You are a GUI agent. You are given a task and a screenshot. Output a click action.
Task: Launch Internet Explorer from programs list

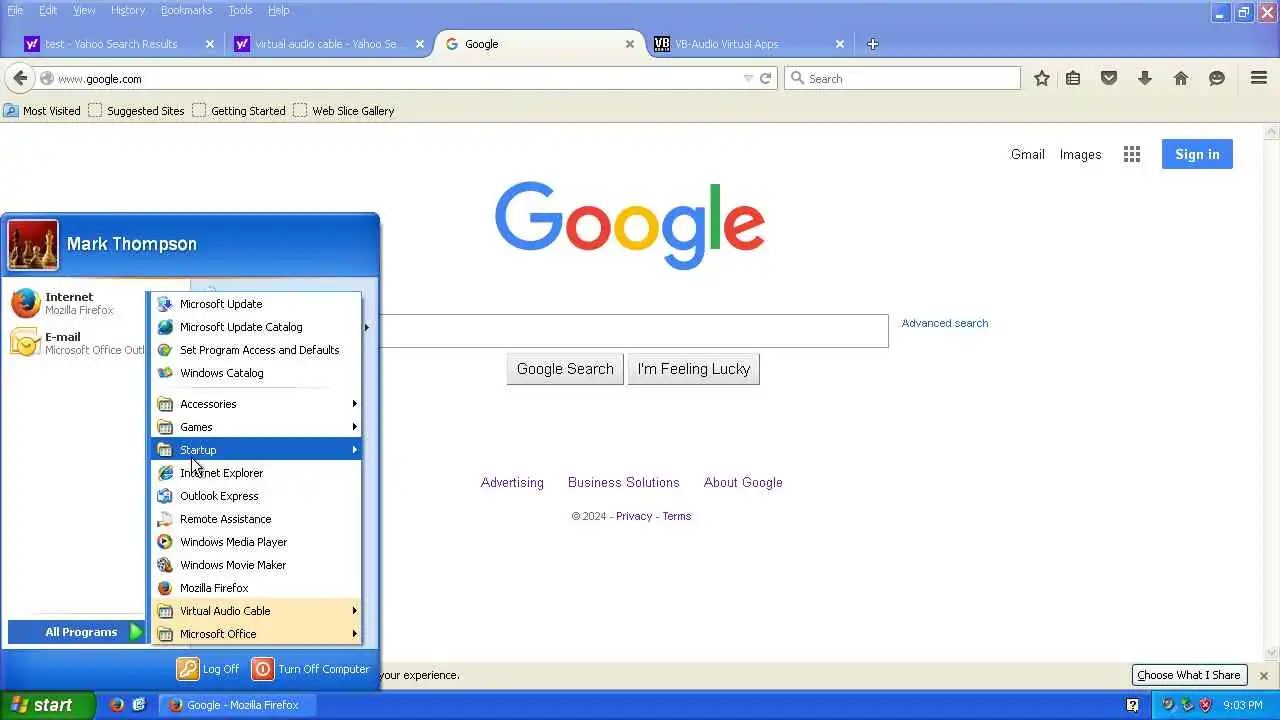tap(256, 473)
